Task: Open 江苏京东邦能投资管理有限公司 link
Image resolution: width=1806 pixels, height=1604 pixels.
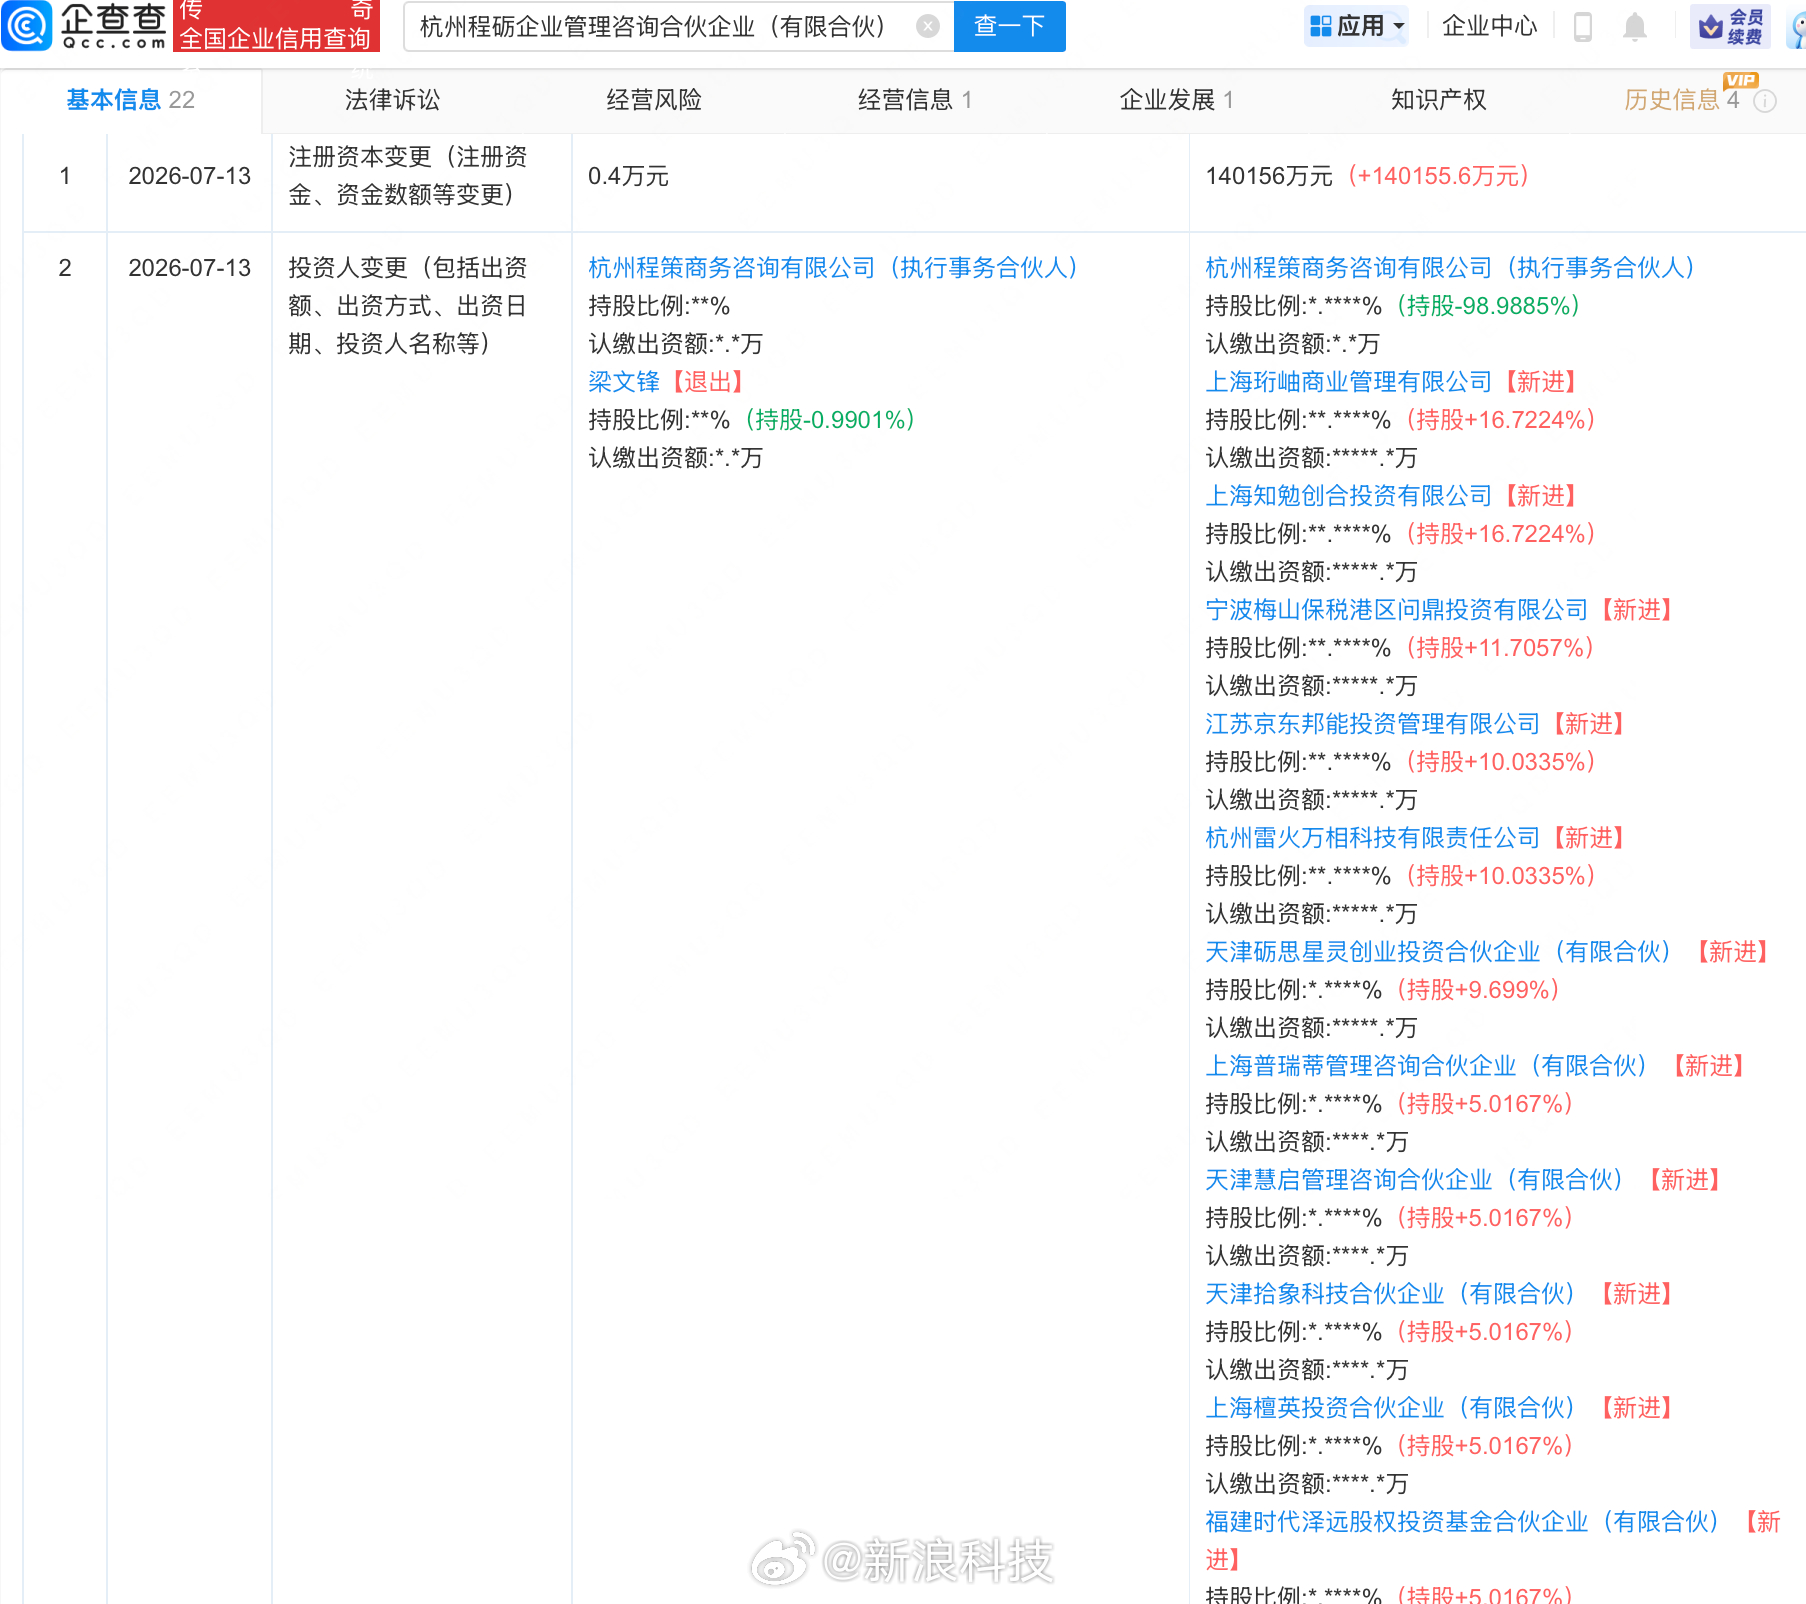Action: (x=1373, y=724)
